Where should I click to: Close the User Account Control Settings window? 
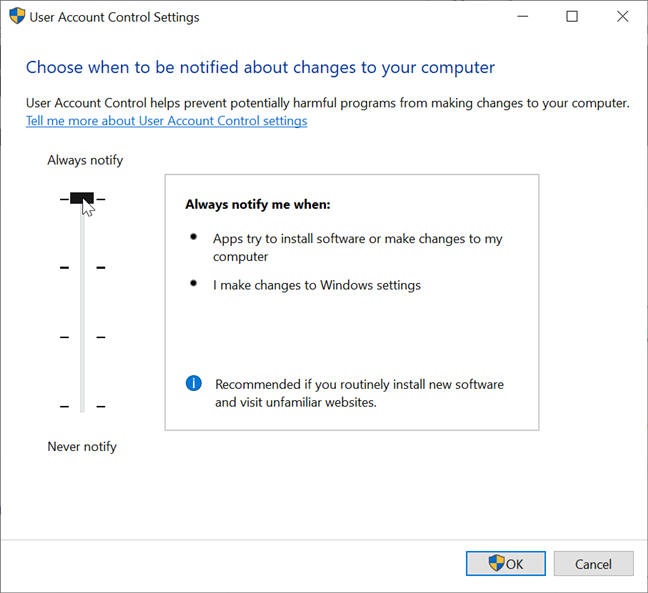pos(622,17)
